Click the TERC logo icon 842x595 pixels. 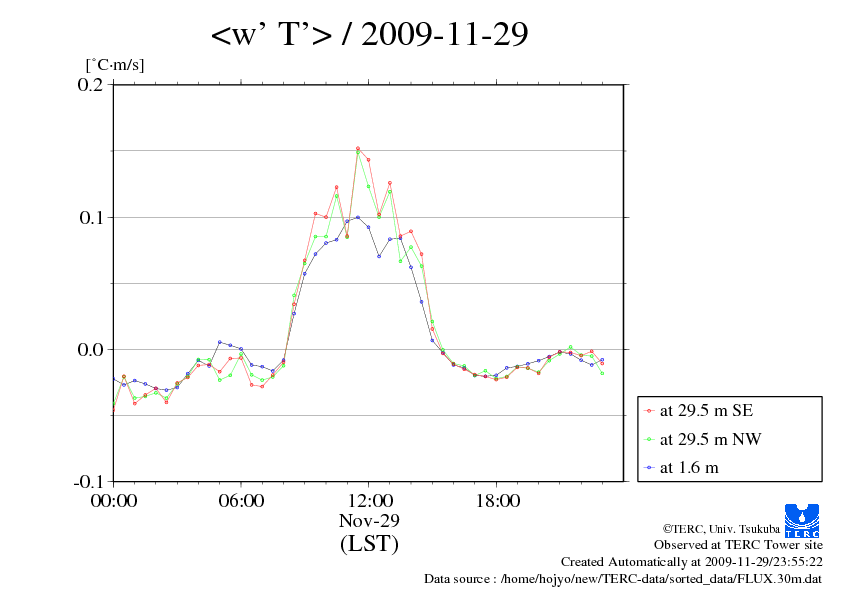(x=802, y=520)
